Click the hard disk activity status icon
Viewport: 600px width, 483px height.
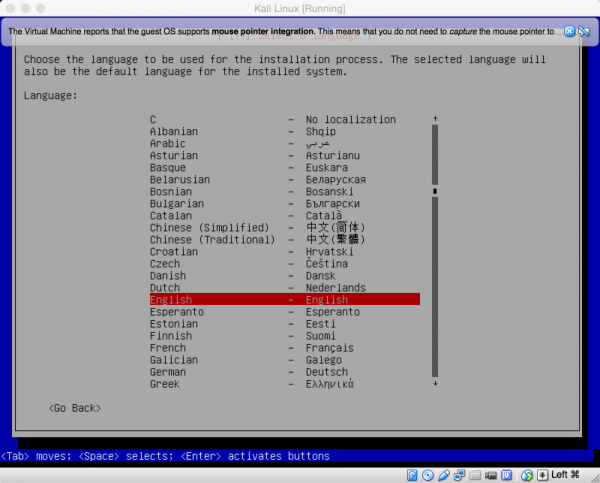pos(412,475)
